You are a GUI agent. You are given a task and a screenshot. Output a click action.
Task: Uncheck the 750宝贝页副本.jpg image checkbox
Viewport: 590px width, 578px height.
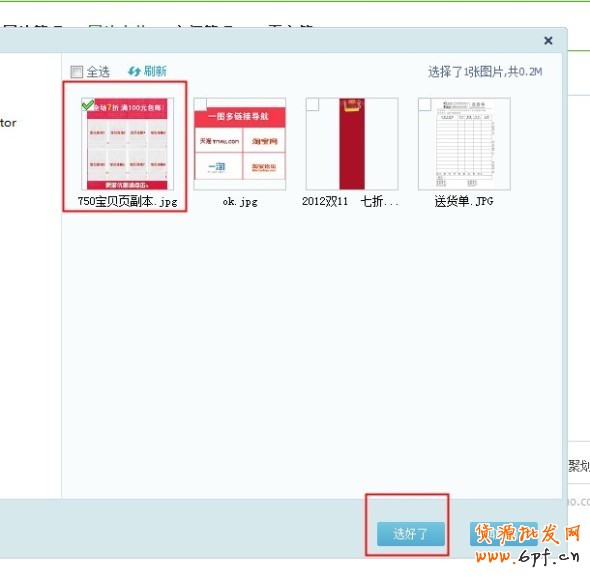point(88,104)
